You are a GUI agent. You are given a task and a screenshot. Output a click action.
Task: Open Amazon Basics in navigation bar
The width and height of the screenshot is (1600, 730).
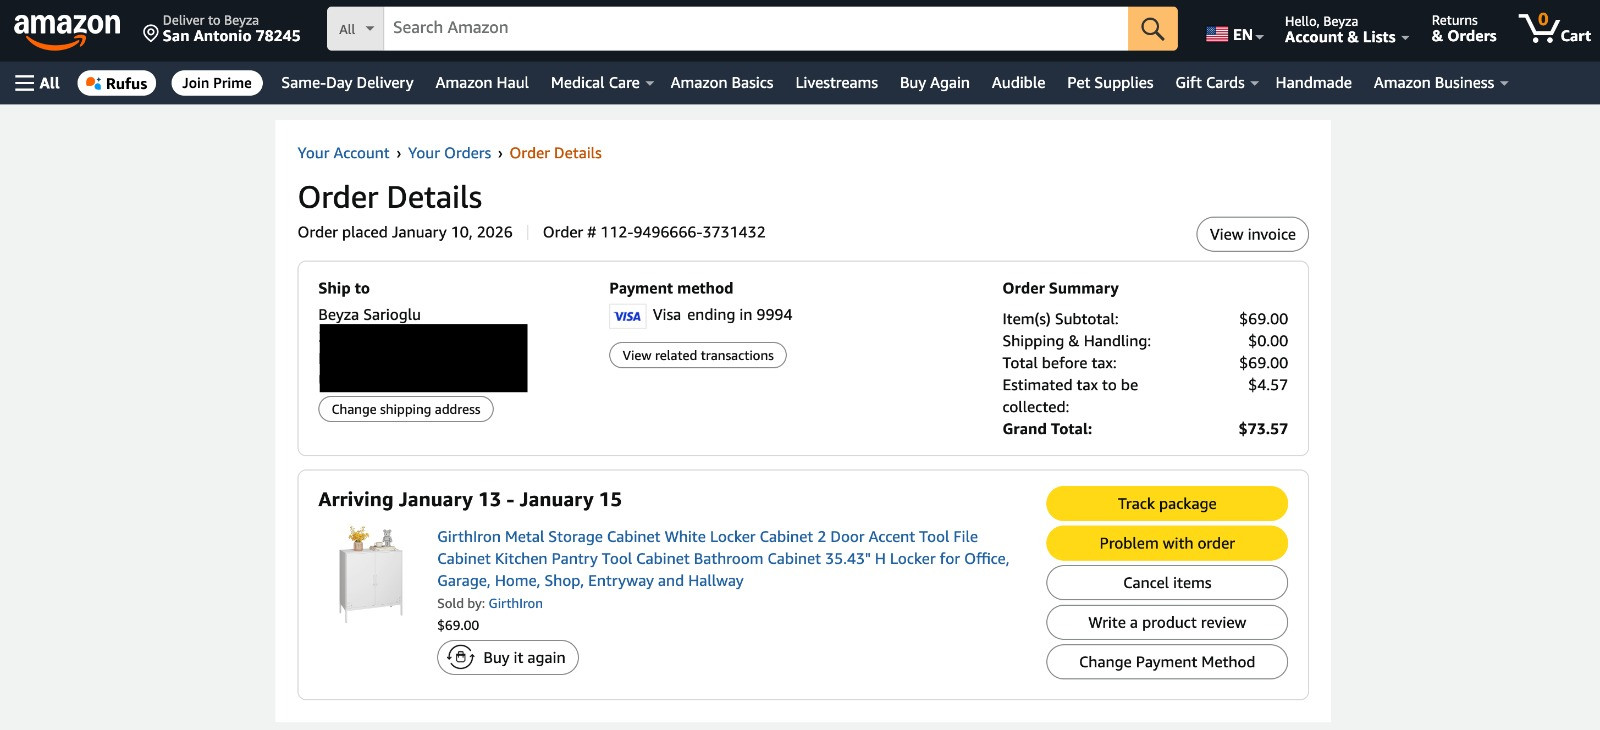coord(722,83)
